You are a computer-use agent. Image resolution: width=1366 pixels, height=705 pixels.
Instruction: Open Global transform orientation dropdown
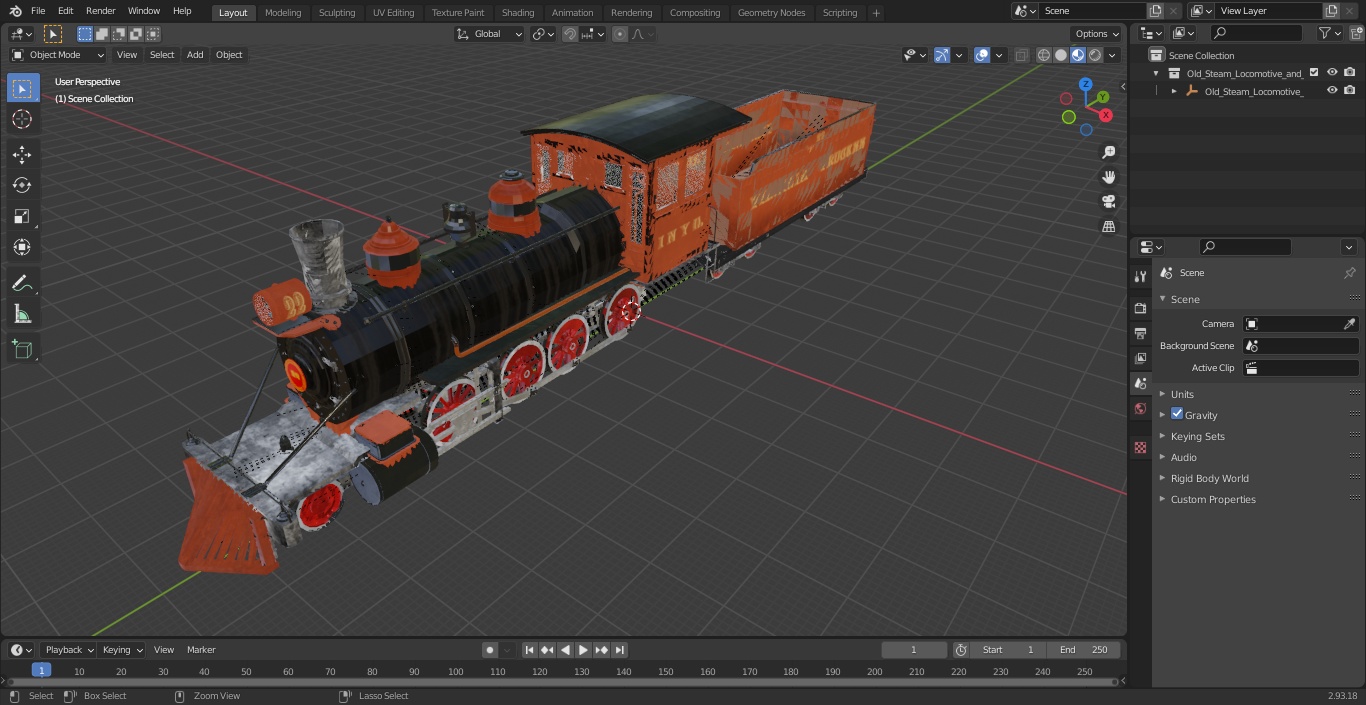coord(490,34)
